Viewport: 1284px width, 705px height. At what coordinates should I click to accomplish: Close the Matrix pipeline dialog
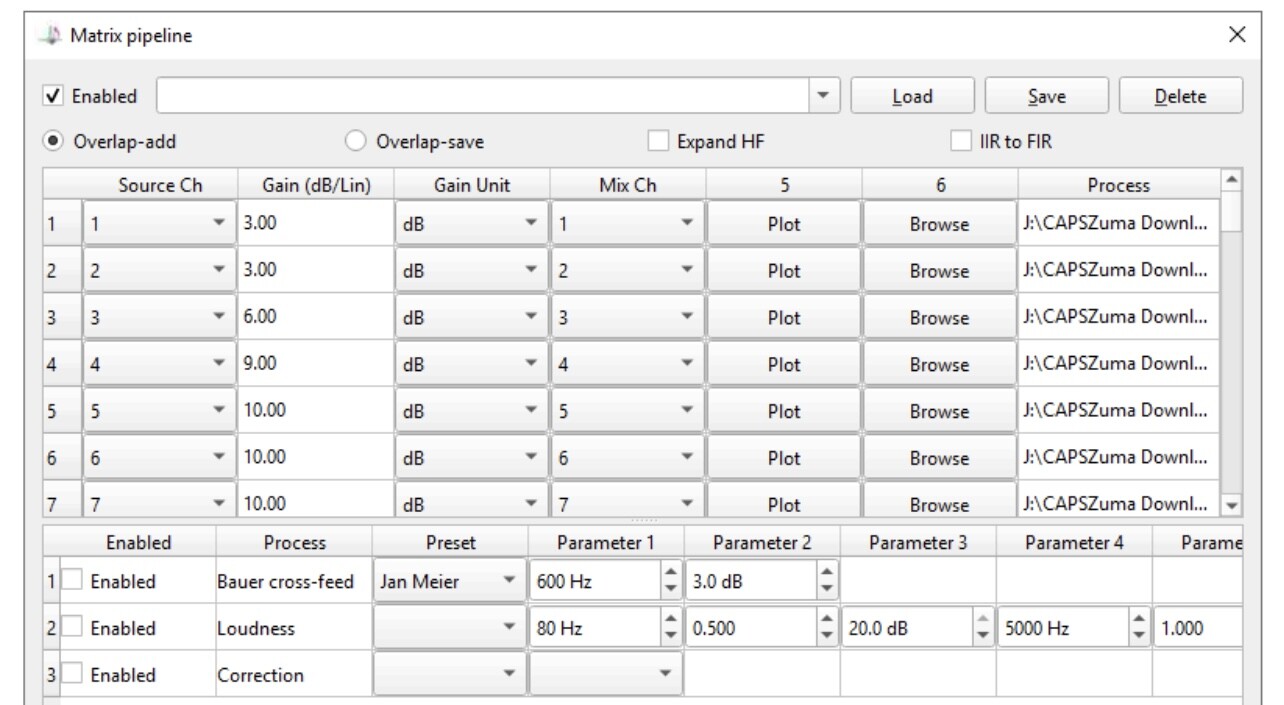coord(1237,35)
